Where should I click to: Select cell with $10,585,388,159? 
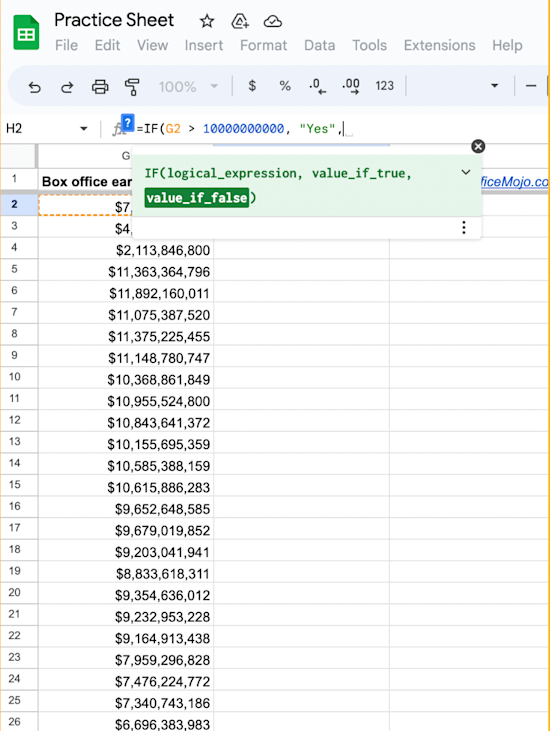(126, 465)
